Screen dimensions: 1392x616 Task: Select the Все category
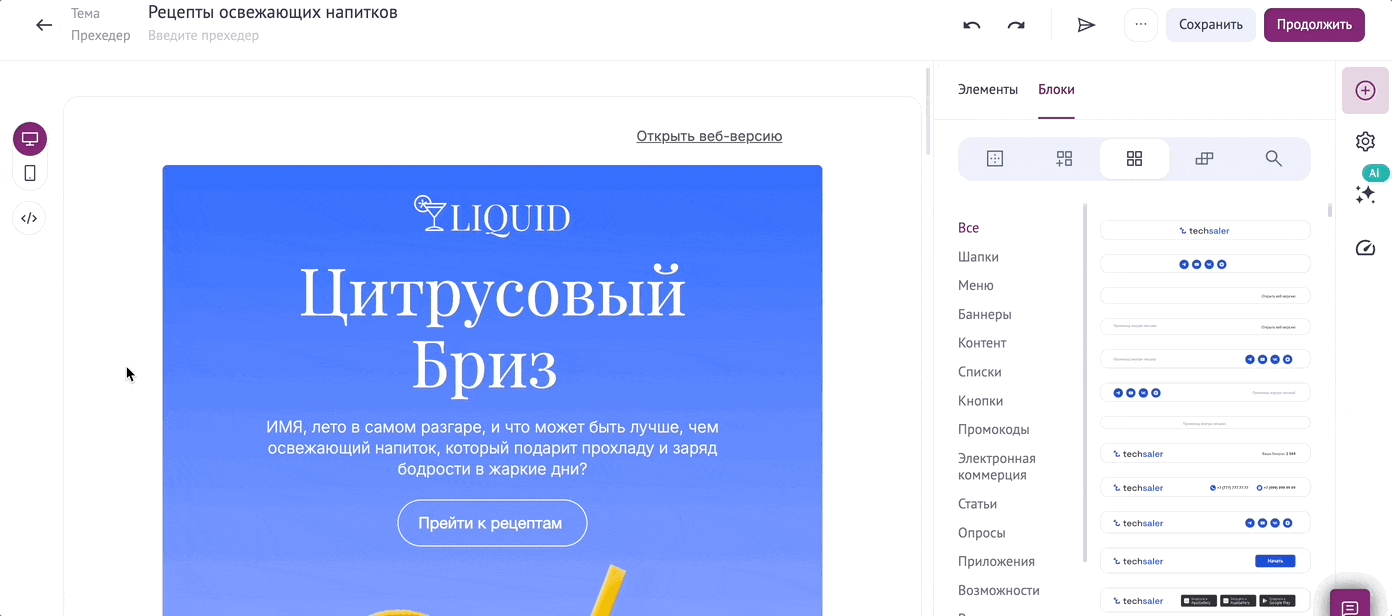pos(968,228)
